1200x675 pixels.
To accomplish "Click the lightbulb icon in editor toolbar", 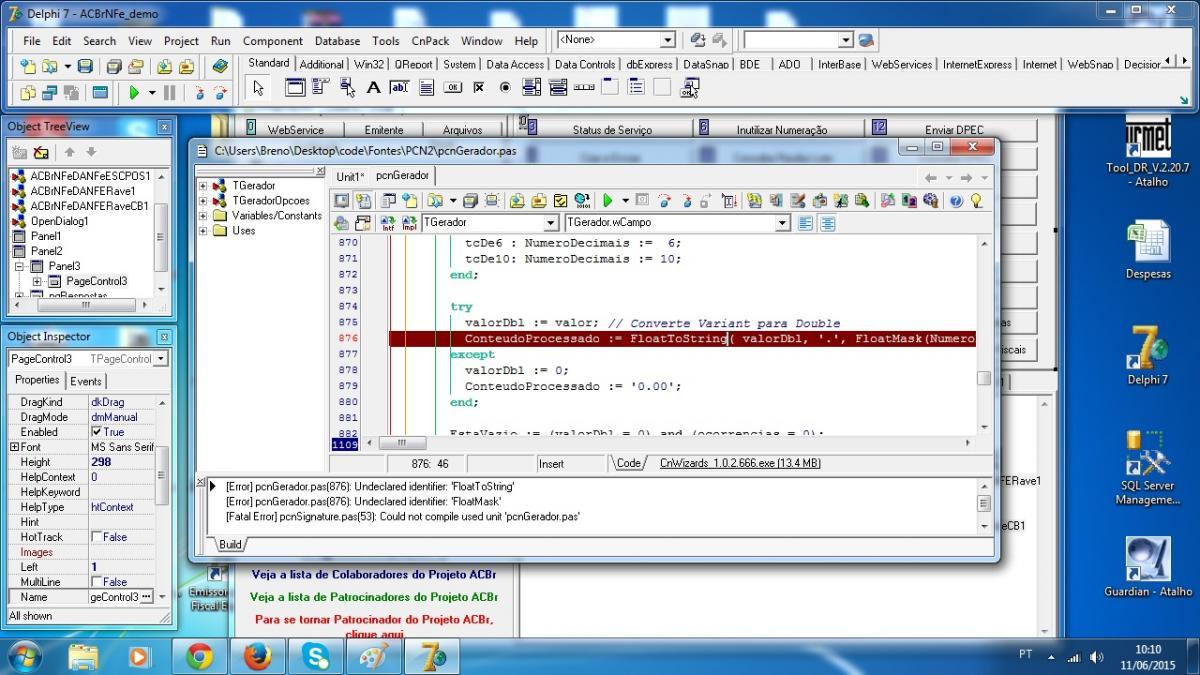I will point(976,201).
